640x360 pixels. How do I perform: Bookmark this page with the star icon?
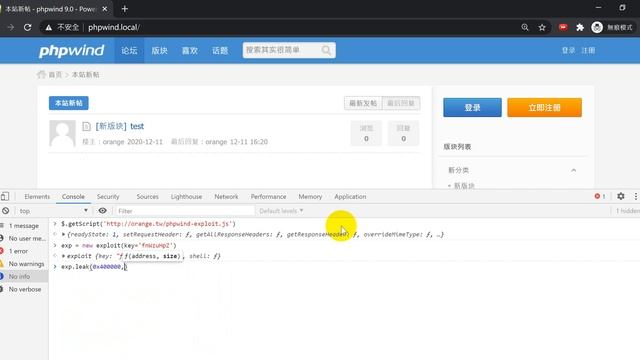click(x=542, y=27)
